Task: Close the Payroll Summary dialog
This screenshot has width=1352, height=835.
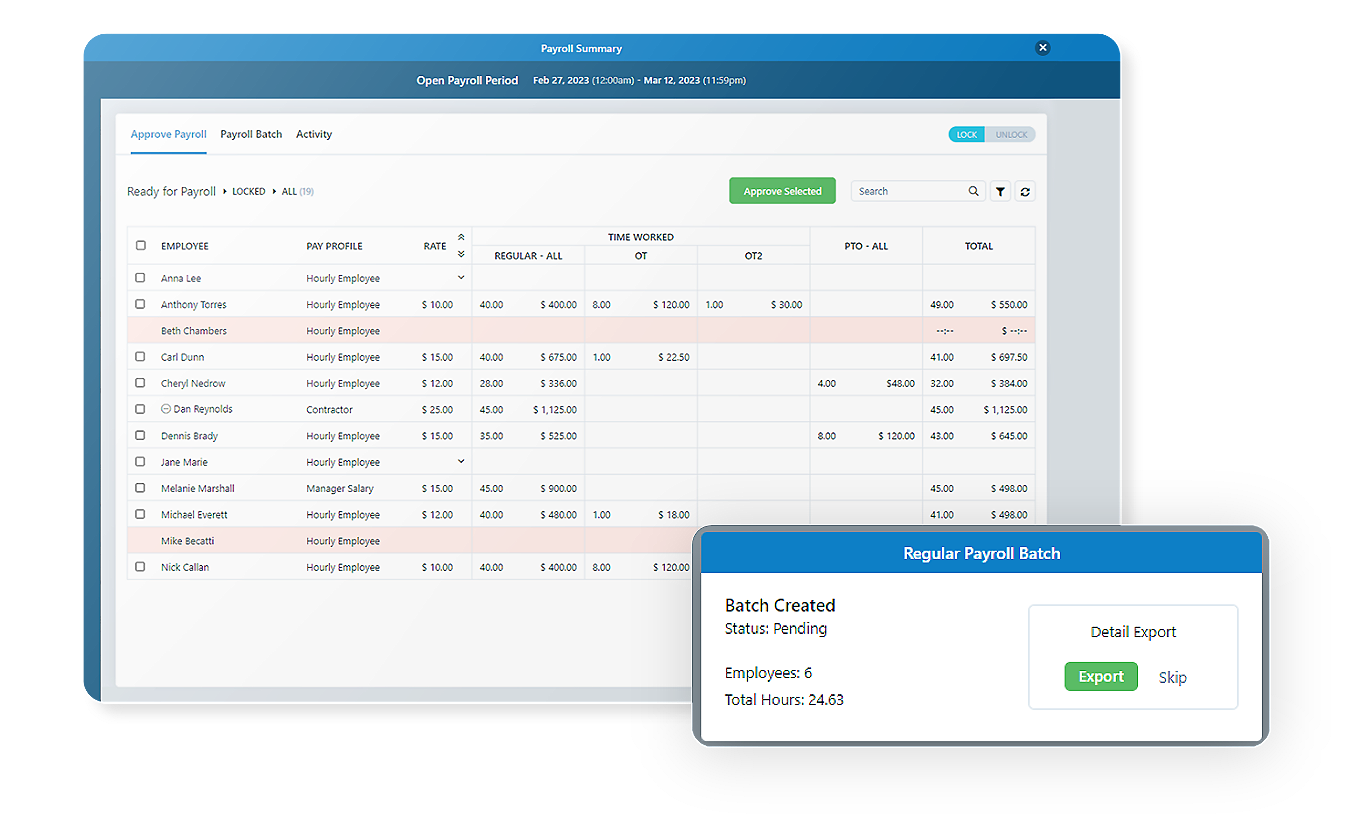Action: [x=1043, y=47]
